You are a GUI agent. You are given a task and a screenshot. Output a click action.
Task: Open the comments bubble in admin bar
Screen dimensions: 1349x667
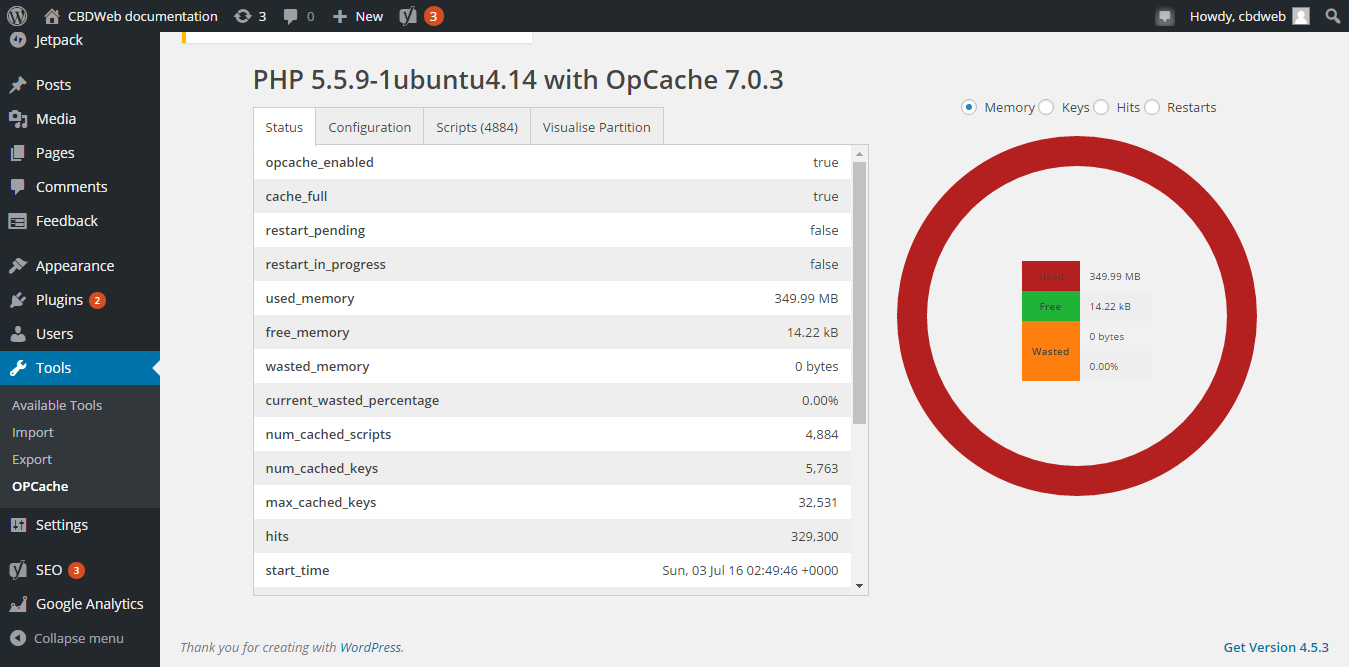click(298, 16)
